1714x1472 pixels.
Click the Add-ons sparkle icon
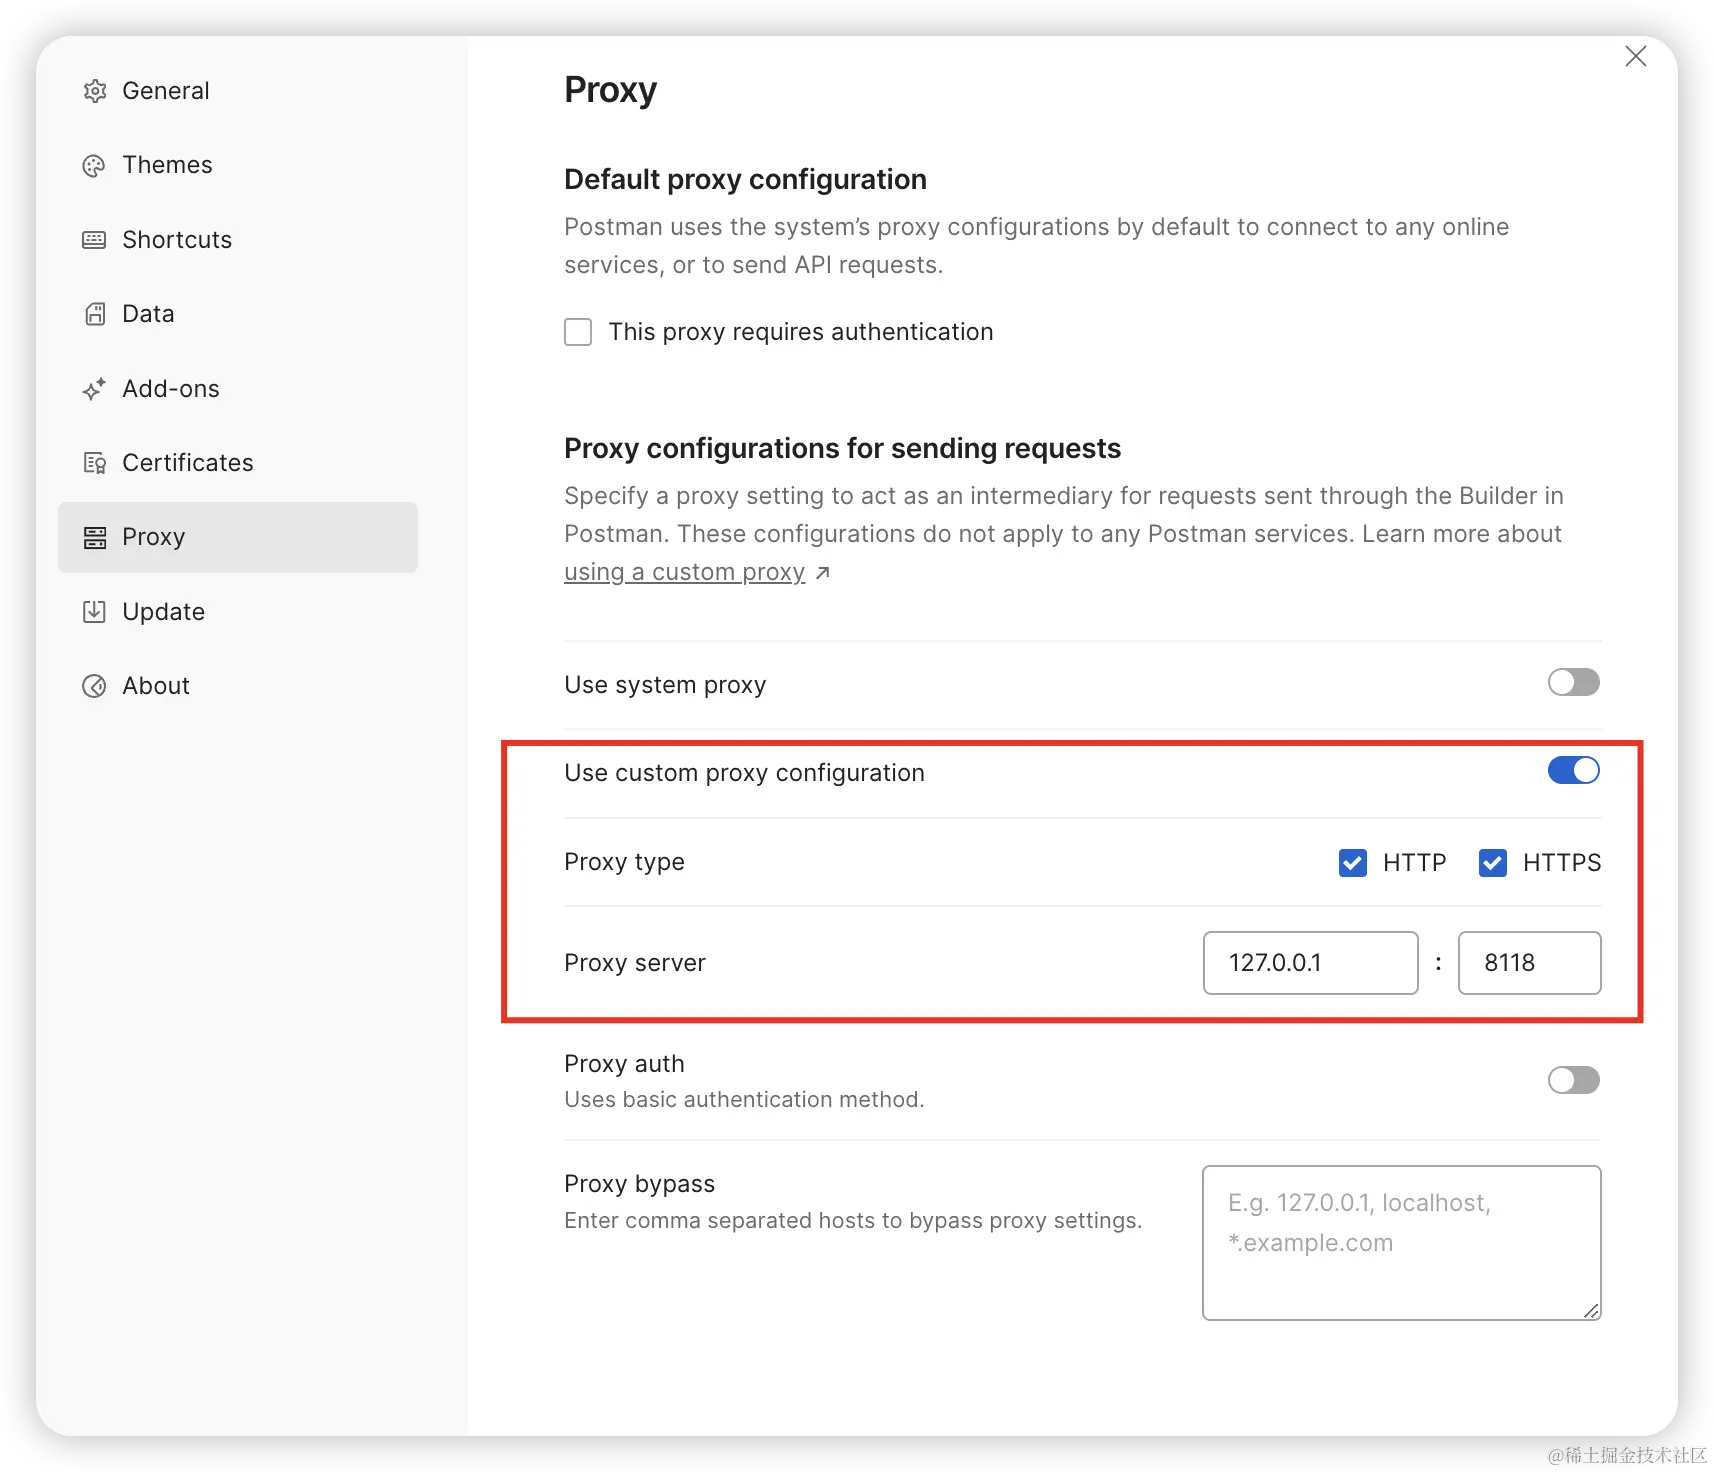[94, 389]
